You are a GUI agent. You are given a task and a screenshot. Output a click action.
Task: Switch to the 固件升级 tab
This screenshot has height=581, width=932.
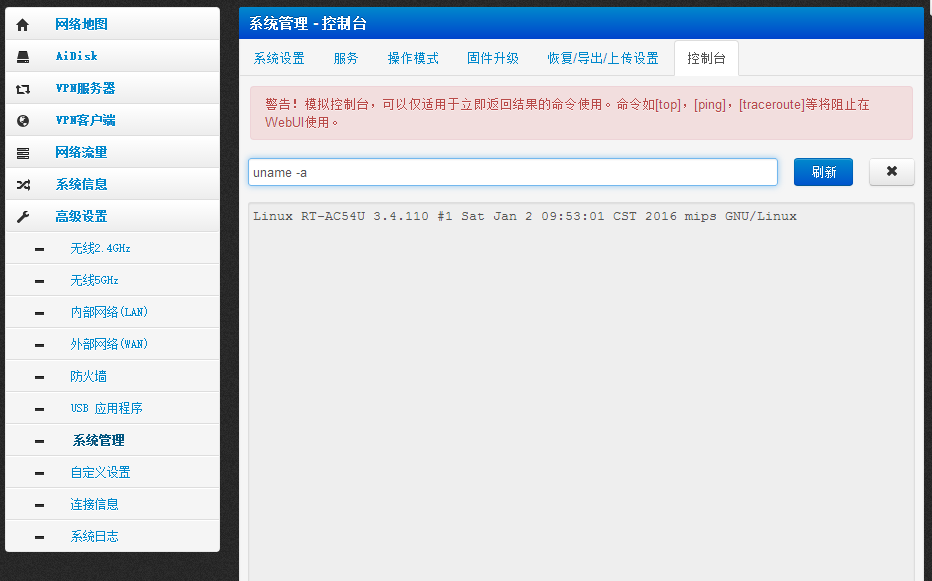493,58
